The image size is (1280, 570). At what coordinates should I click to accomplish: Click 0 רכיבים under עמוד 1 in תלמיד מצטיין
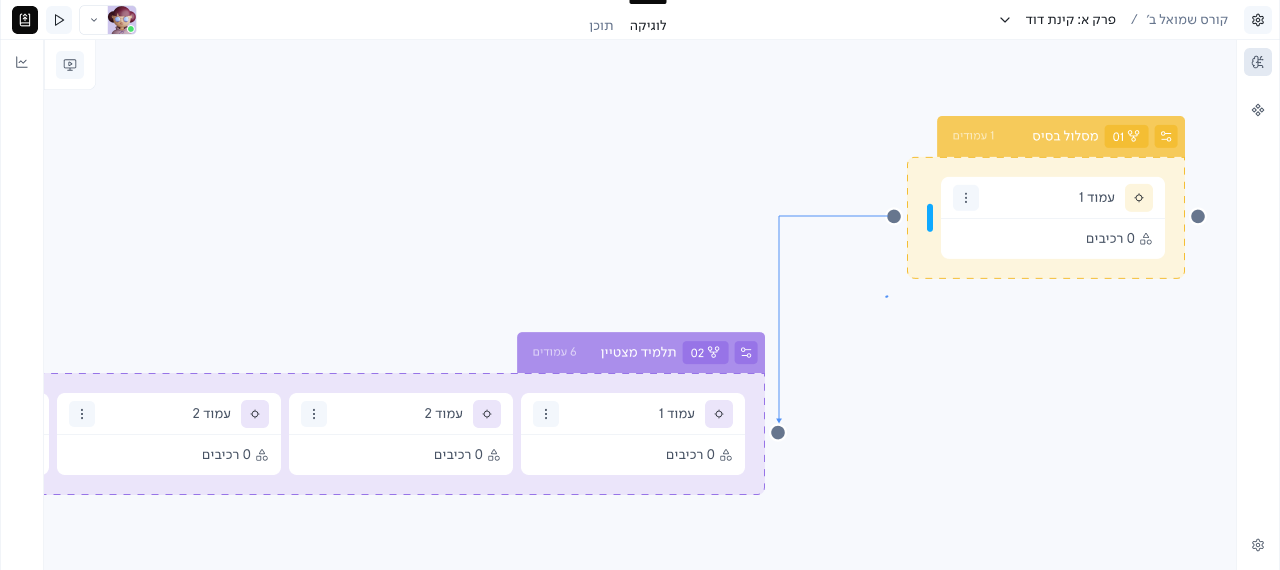(x=699, y=455)
